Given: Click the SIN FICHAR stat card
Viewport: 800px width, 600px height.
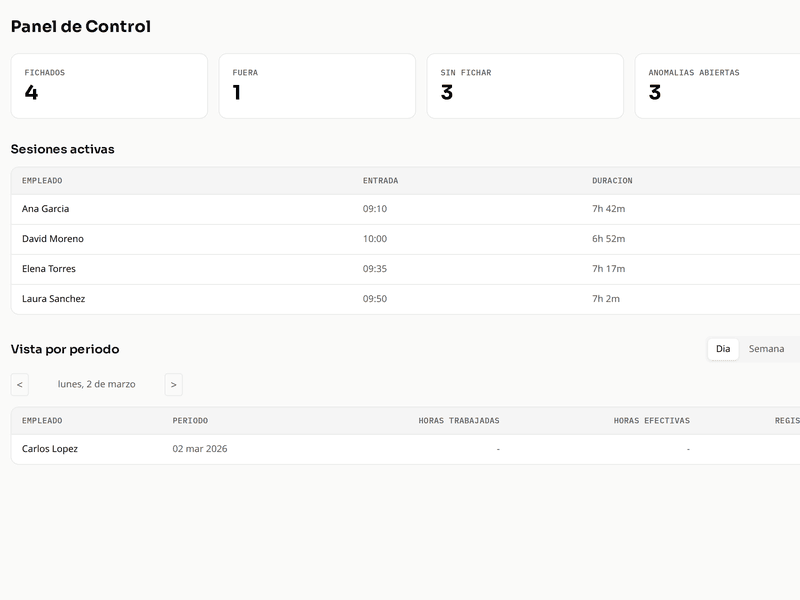Looking at the screenshot, I should click(x=527, y=85).
